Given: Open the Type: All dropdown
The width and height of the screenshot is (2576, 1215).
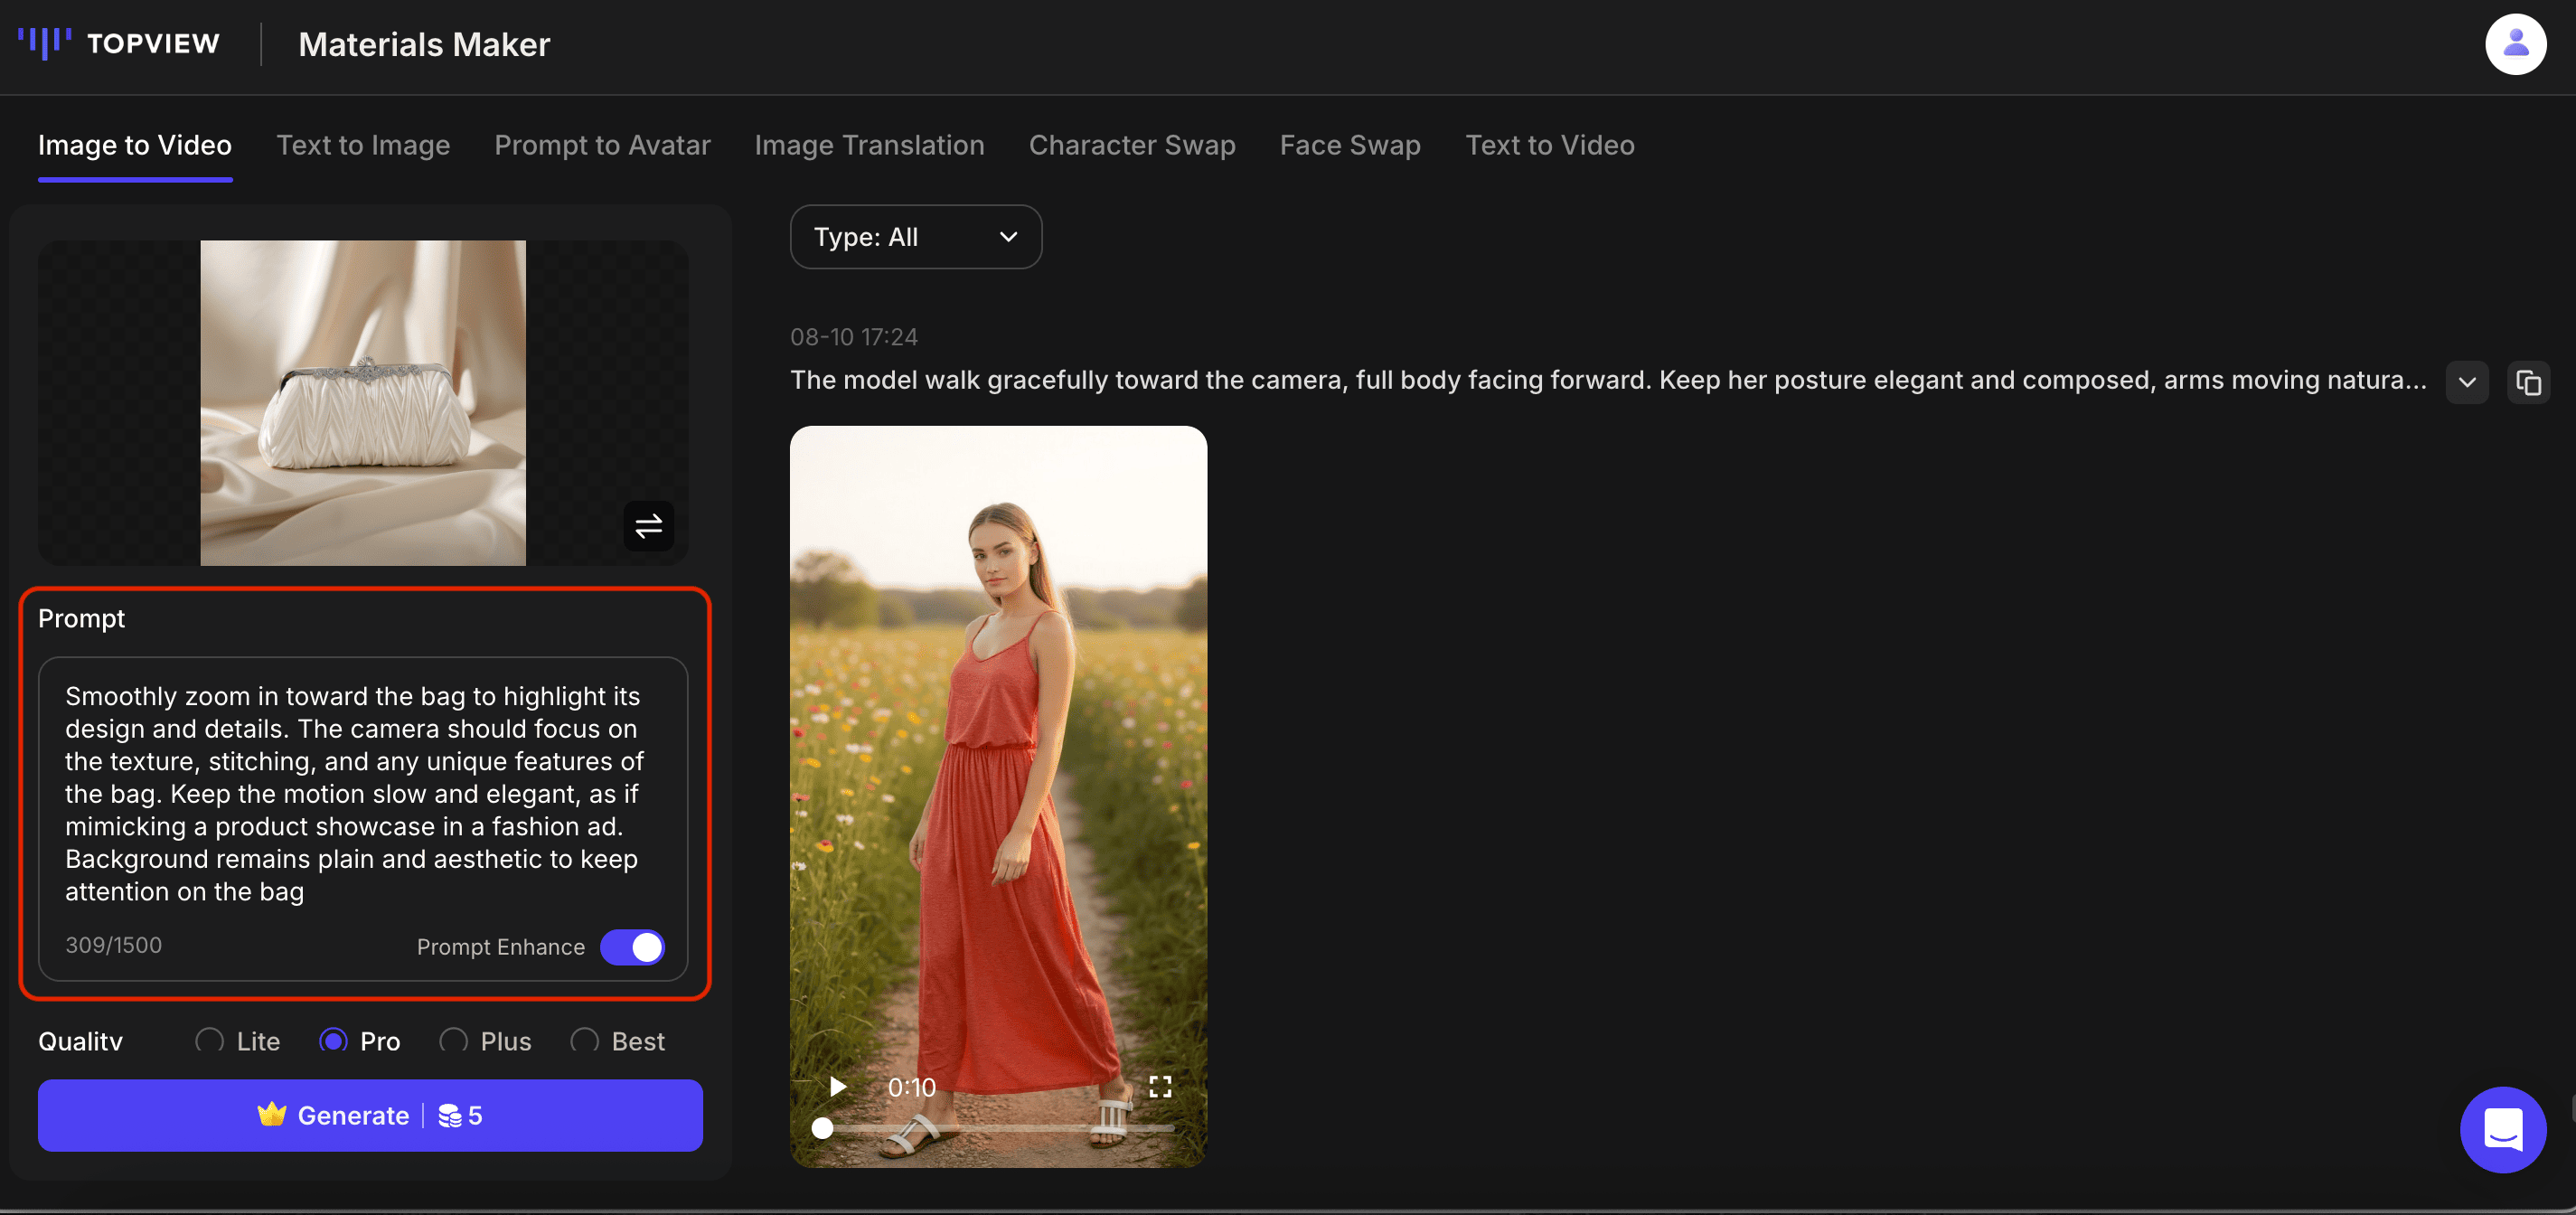Looking at the screenshot, I should [915, 237].
